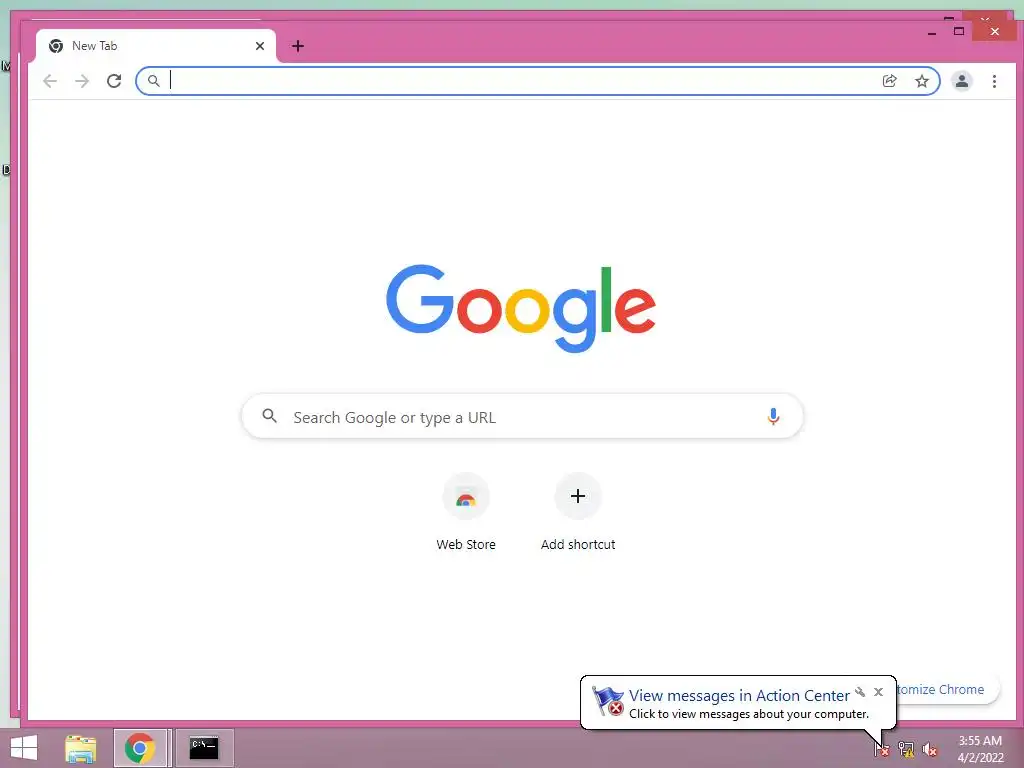Maximize the Chrome window
Image resolution: width=1024 pixels, height=768 pixels.
point(959,31)
